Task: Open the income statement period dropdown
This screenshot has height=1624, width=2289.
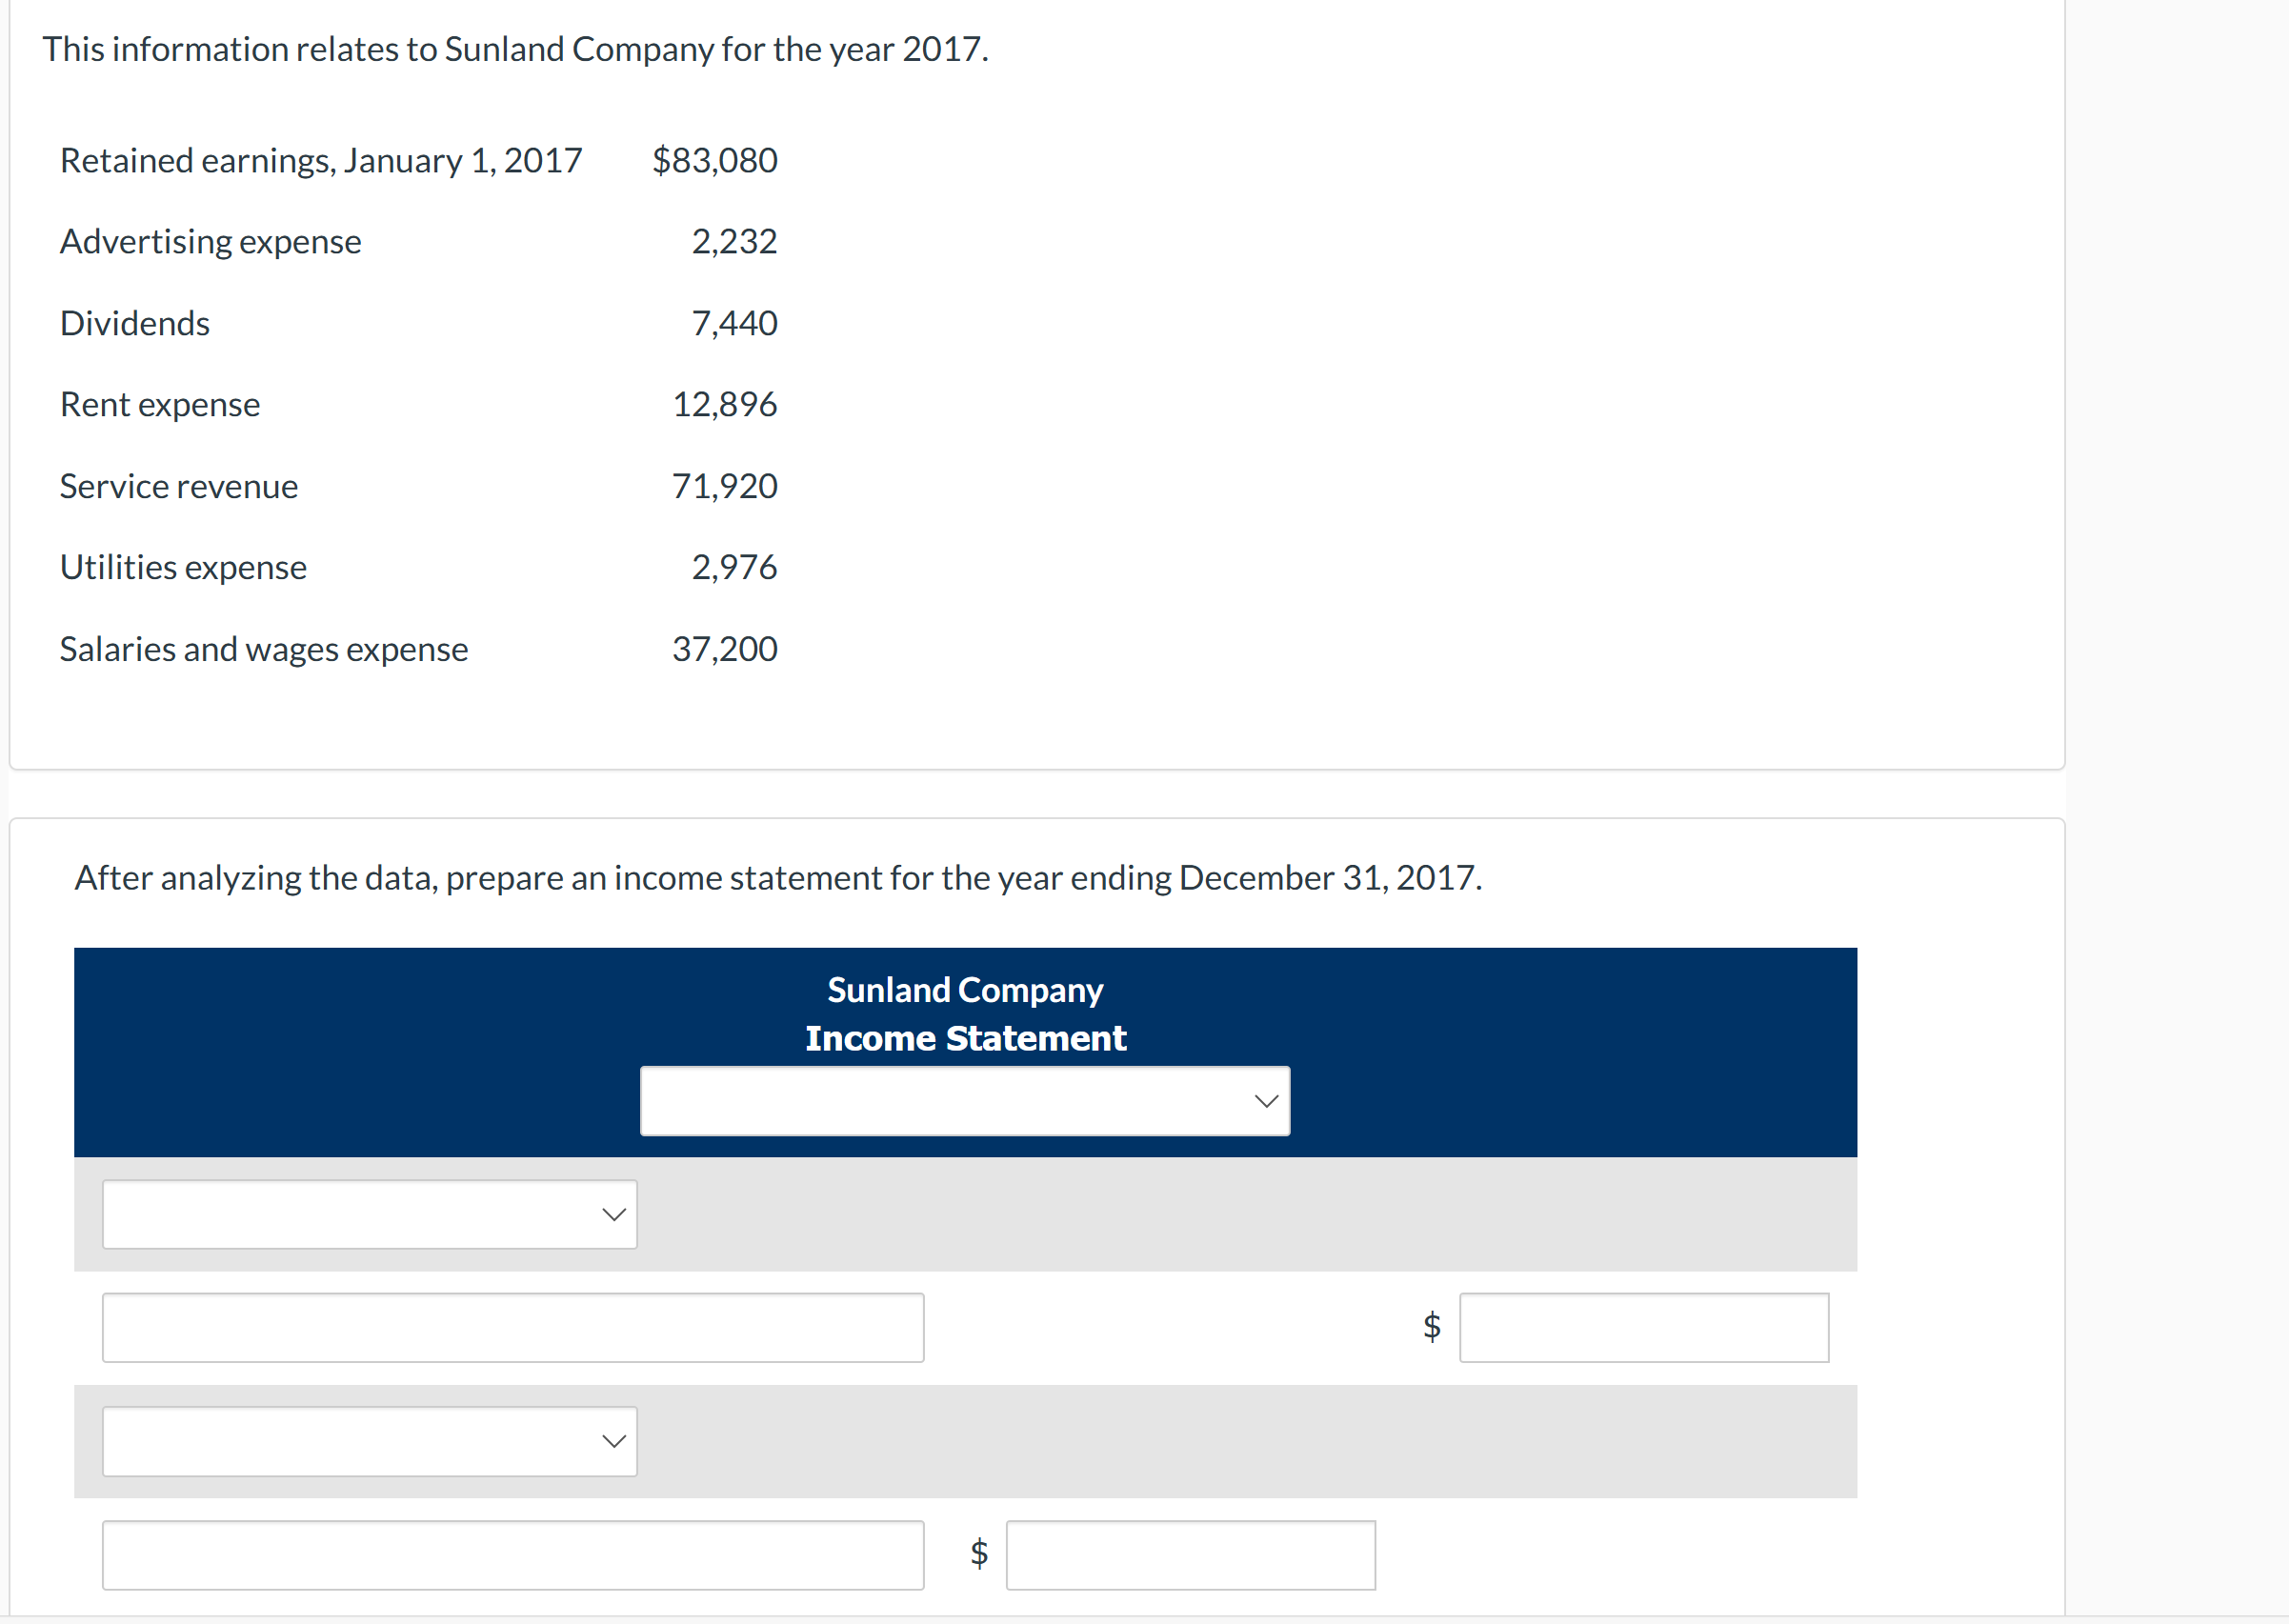Action: 963,1101
